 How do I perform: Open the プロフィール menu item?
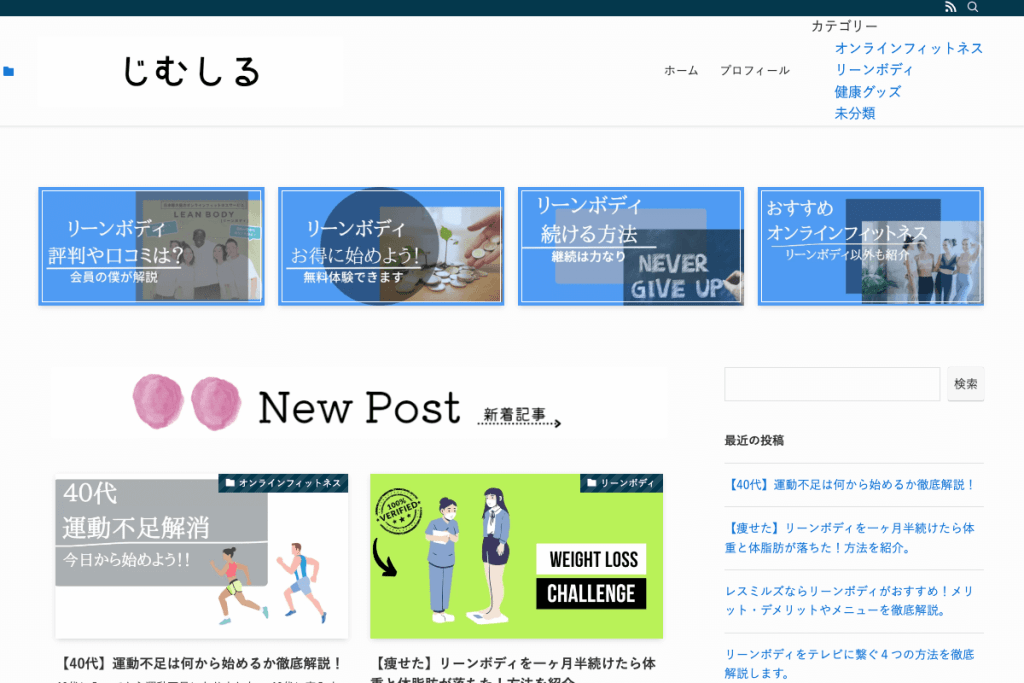754,70
